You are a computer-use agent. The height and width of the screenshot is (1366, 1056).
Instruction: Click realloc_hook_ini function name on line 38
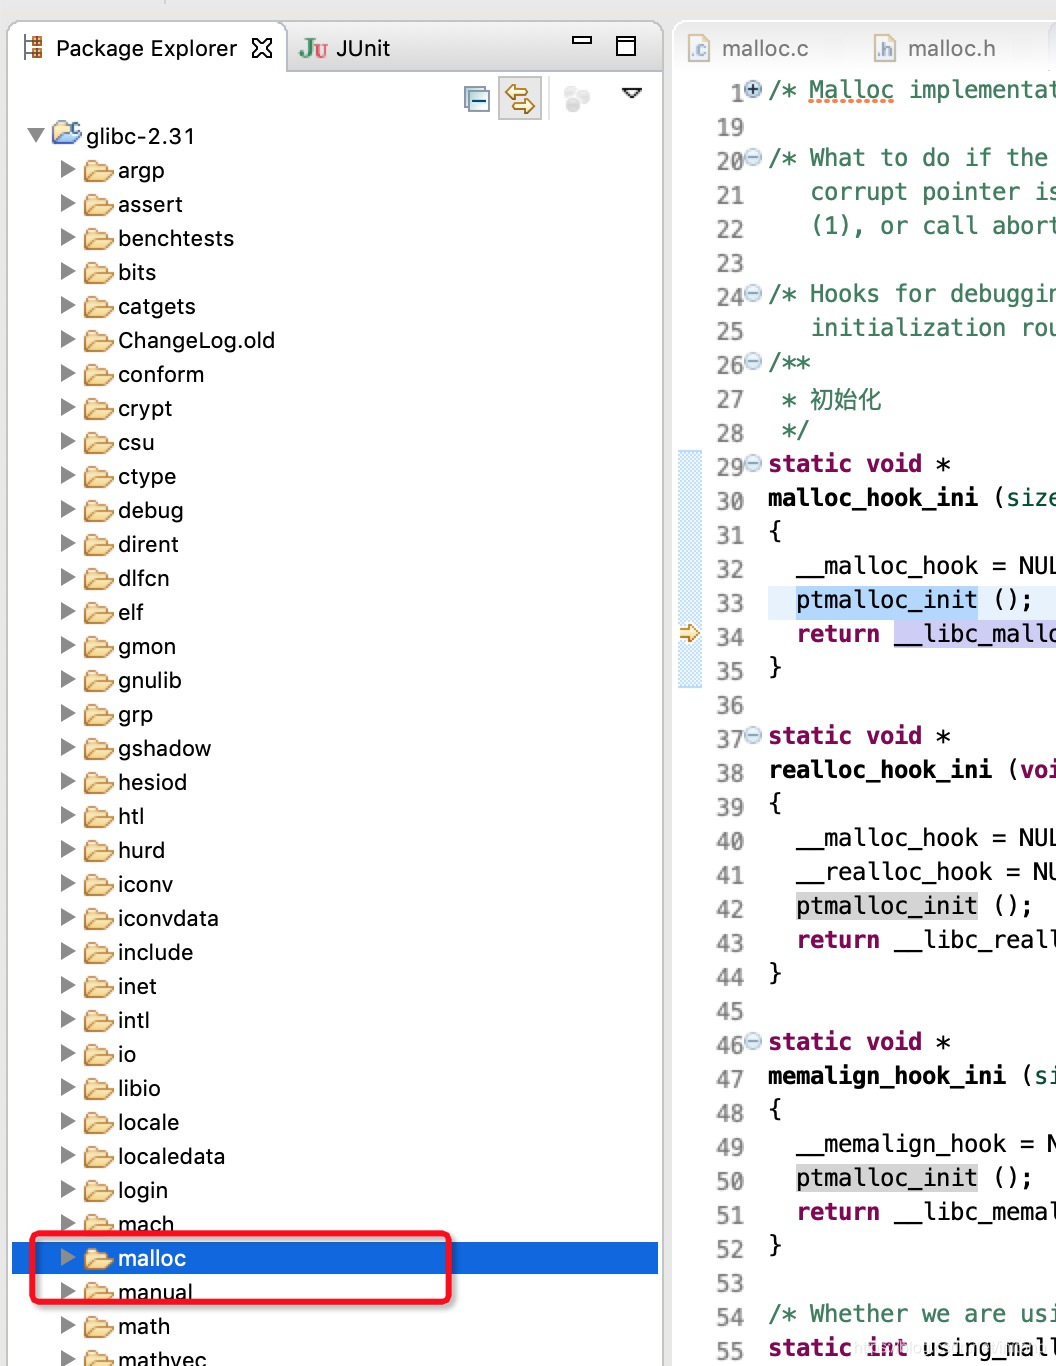(880, 769)
